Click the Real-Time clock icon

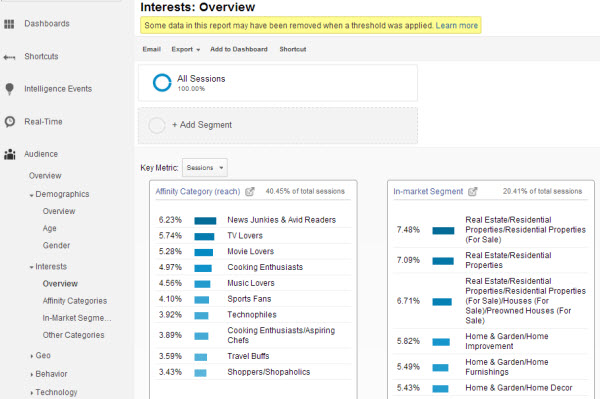click(x=10, y=122)
